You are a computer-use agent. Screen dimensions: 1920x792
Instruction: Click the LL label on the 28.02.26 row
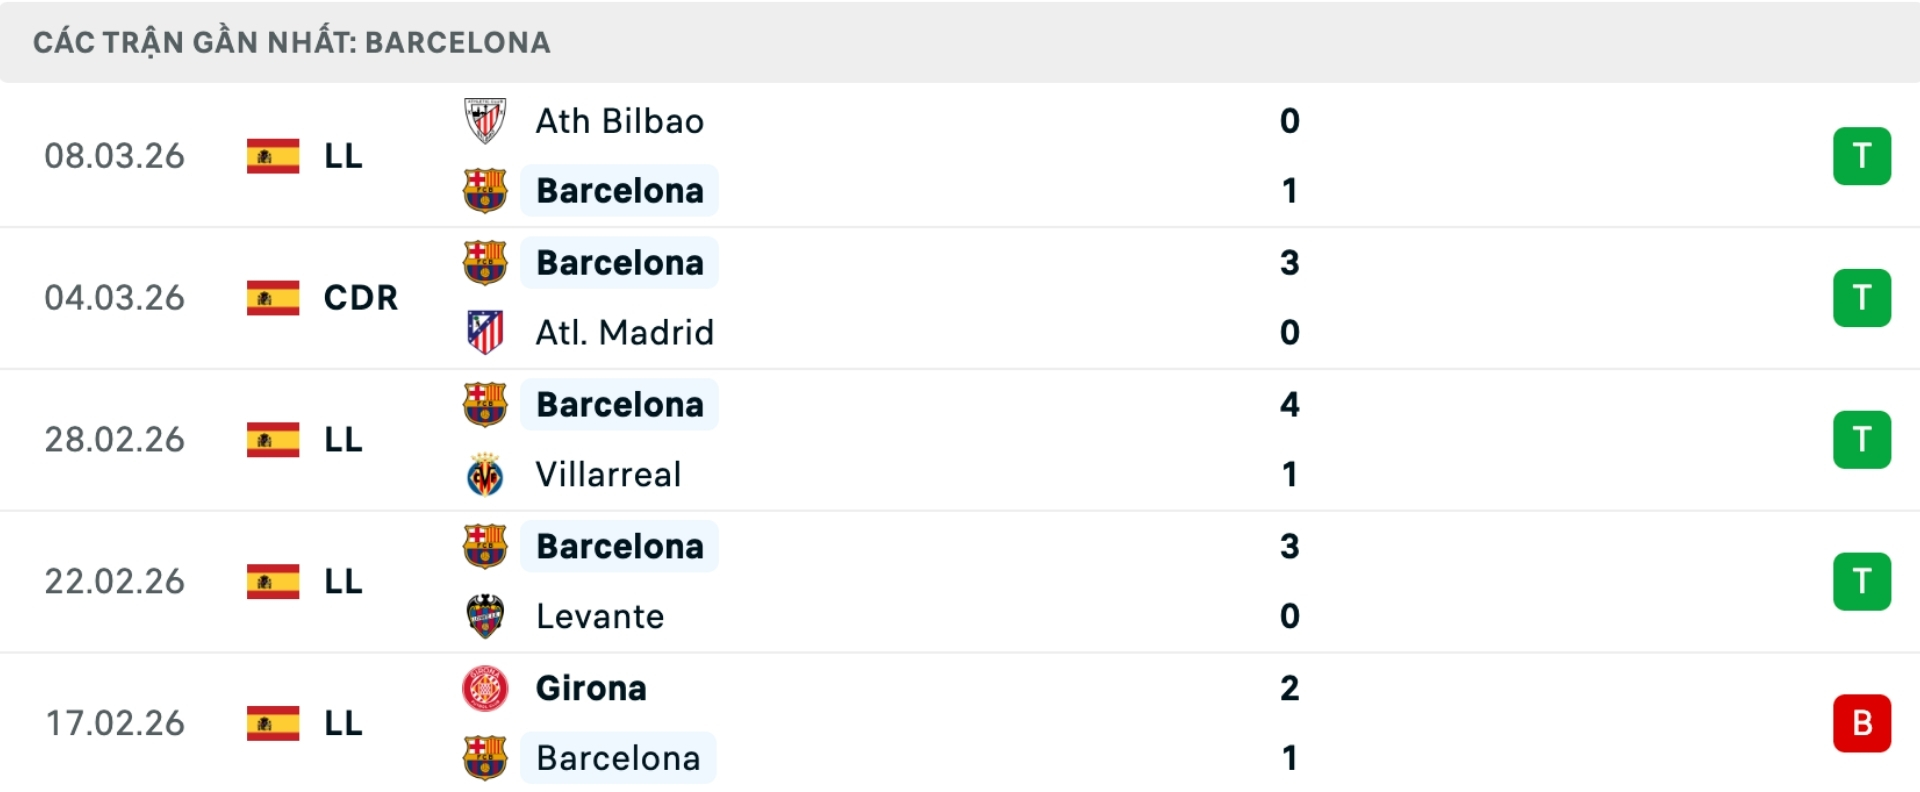pyautogui.click(x=342, y=439)
